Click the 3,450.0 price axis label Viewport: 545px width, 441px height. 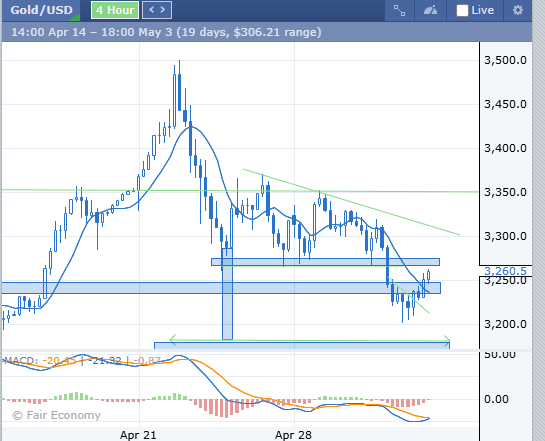(x=505, y=104)
